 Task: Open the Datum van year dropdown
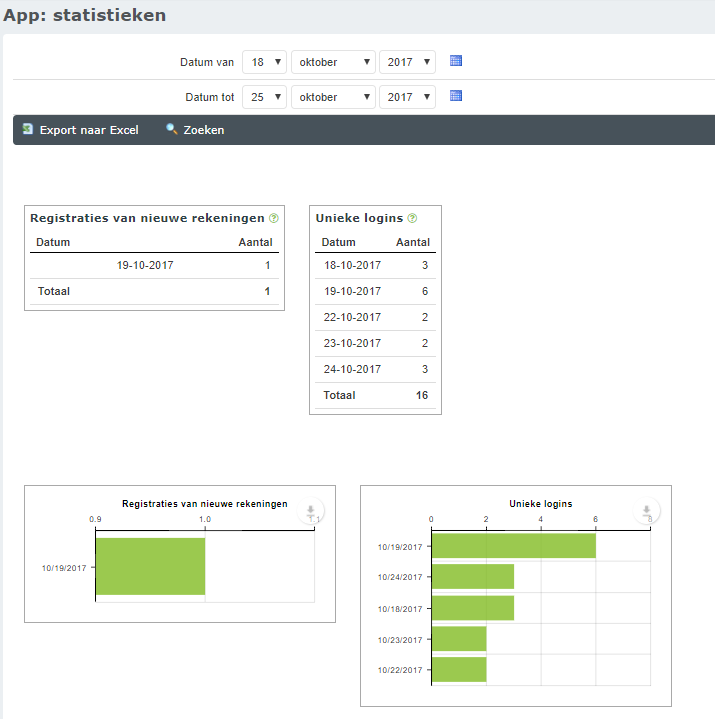407,62
